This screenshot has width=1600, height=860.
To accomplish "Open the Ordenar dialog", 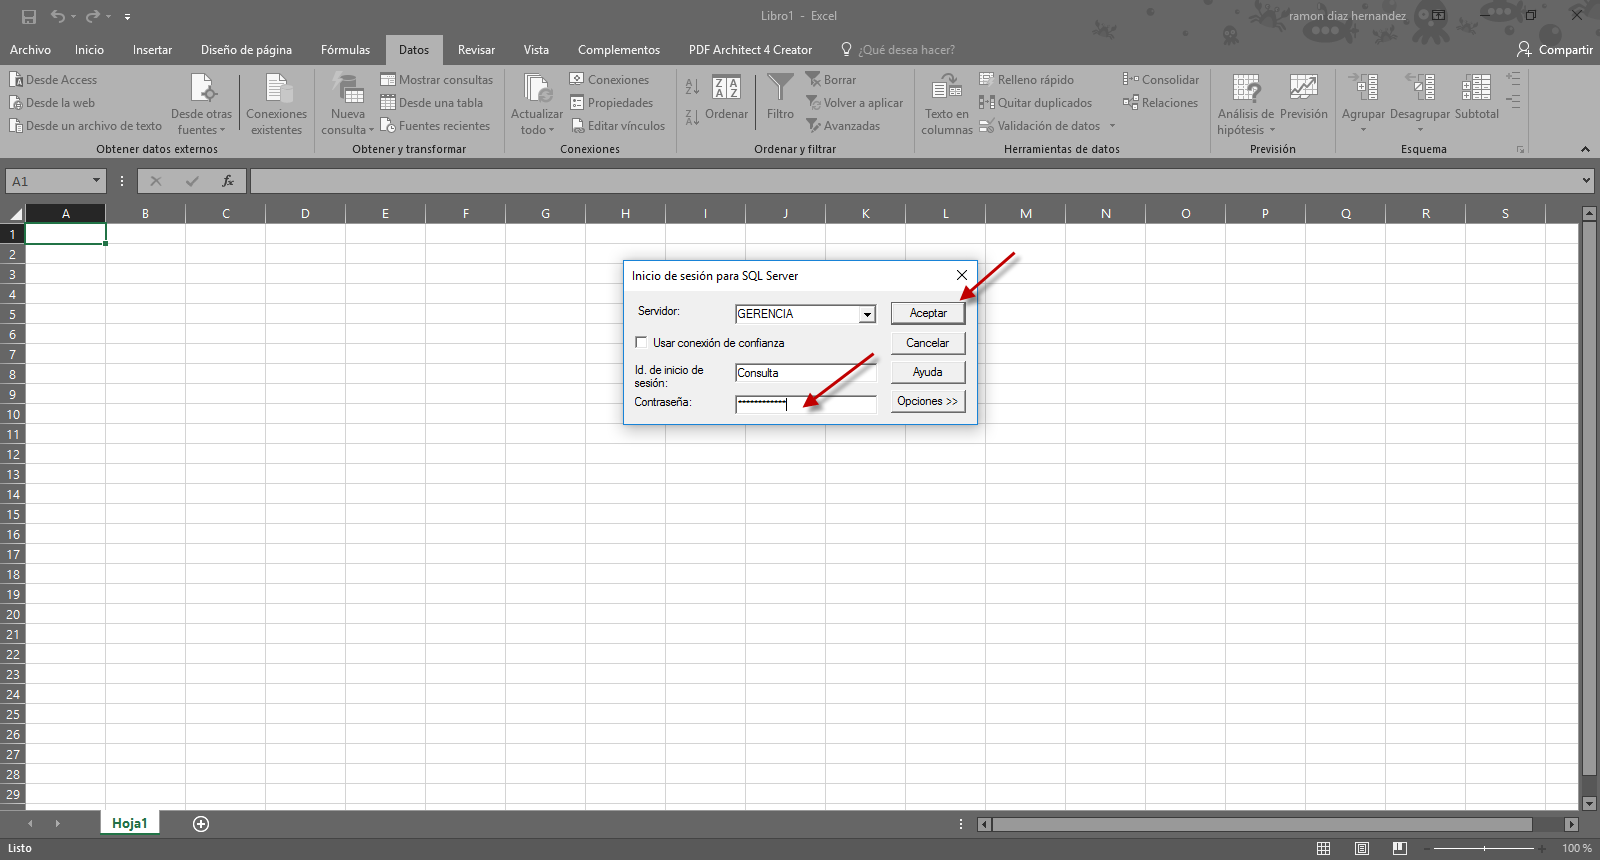I will [x=726, y=97].
